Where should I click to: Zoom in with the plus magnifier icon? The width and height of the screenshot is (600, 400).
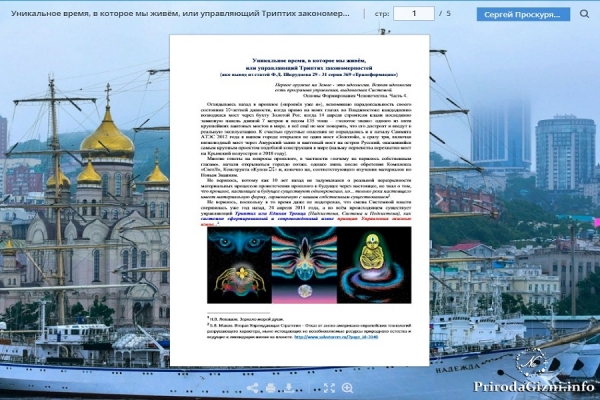tap(347, 388)
